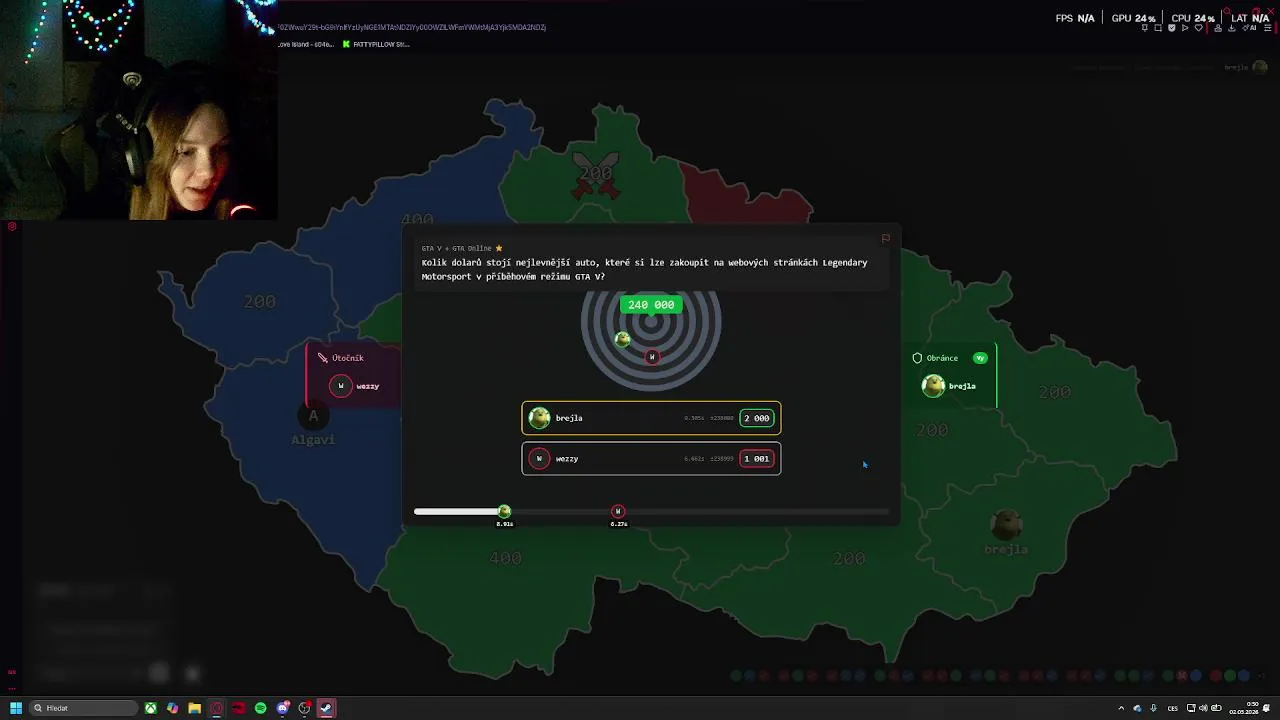Image resolution: width=1280 pixels, height=720 pixels.
Task: Open the Xbox app from taskbar
Action: (x=150, y=708)
